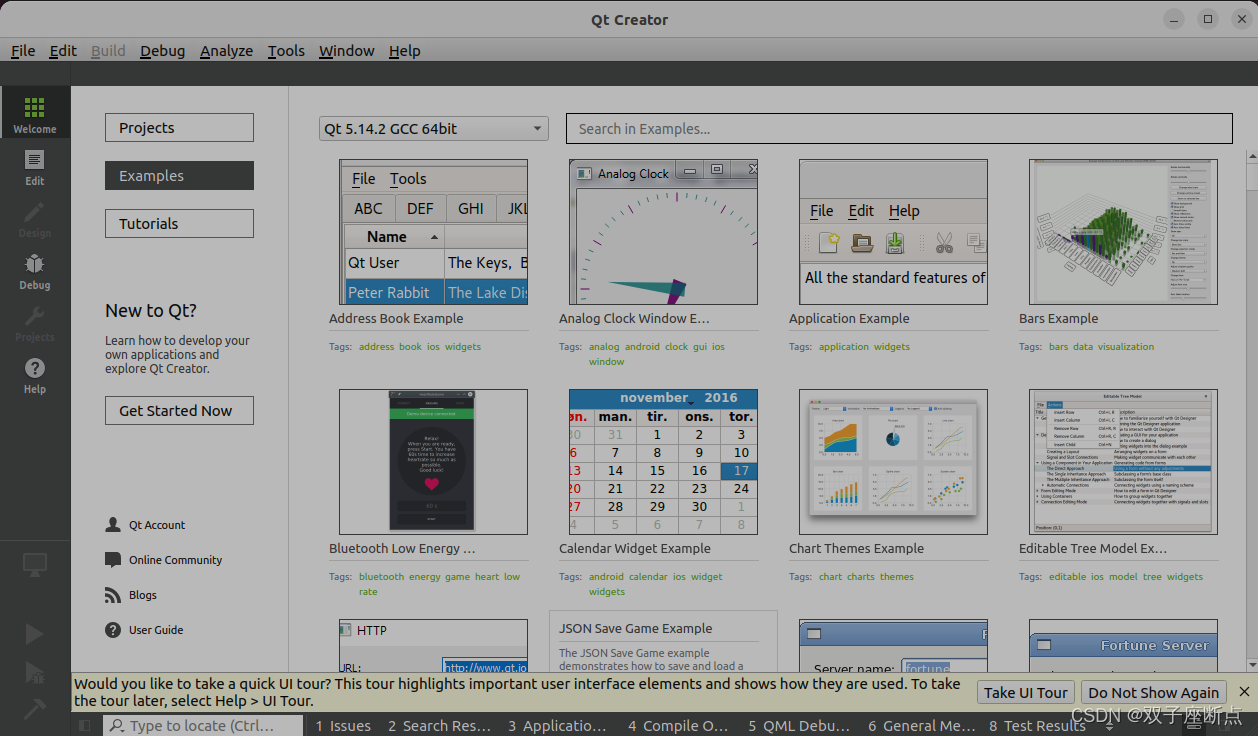Open the Window menu

(x=347, y=51)
